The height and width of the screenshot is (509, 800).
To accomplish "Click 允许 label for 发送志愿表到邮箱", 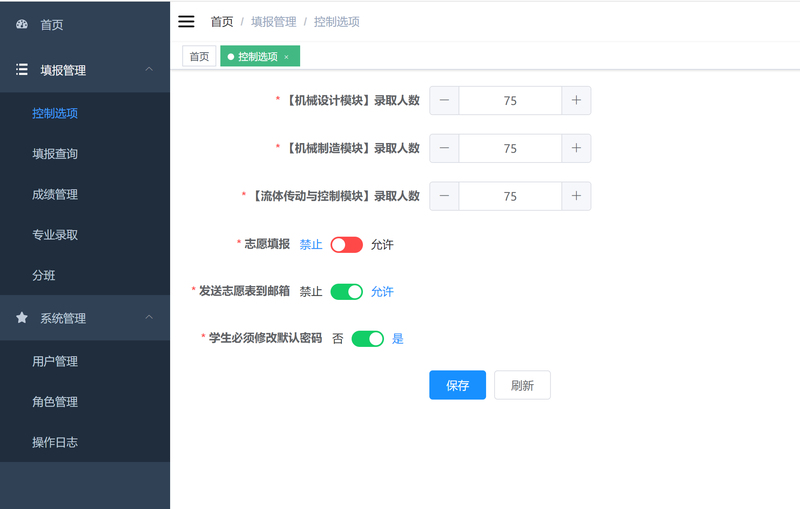I will click(382, 292).
